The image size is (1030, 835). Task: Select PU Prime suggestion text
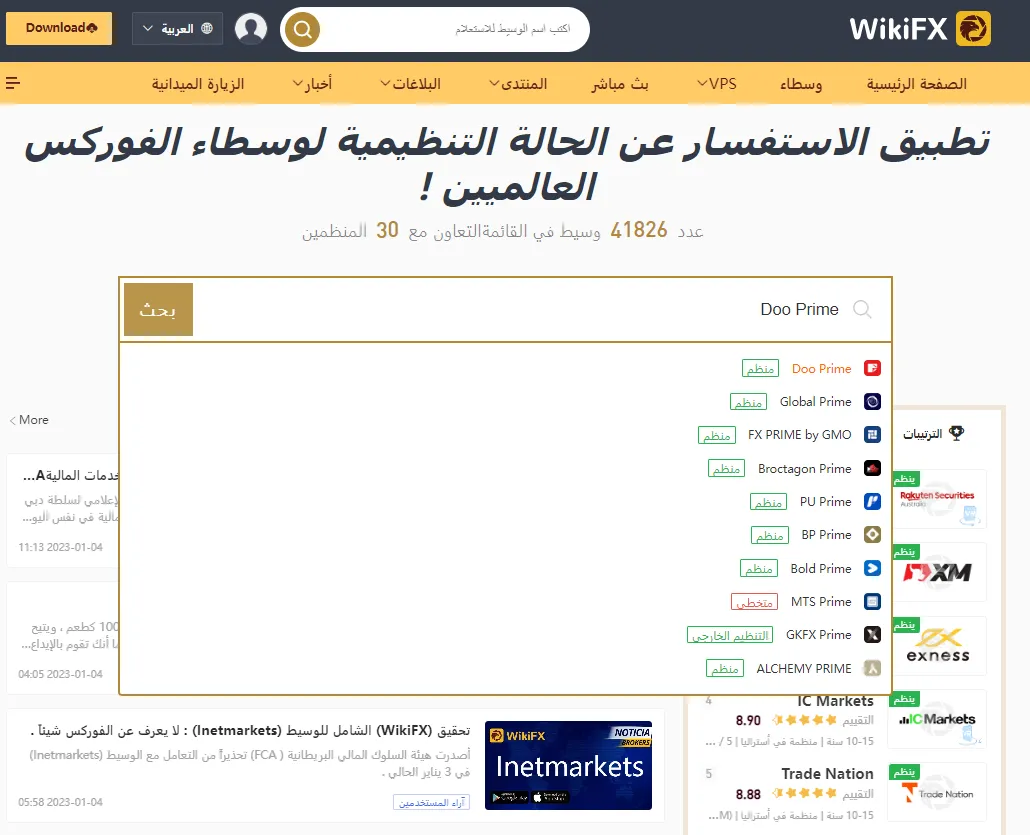point(825,501)
